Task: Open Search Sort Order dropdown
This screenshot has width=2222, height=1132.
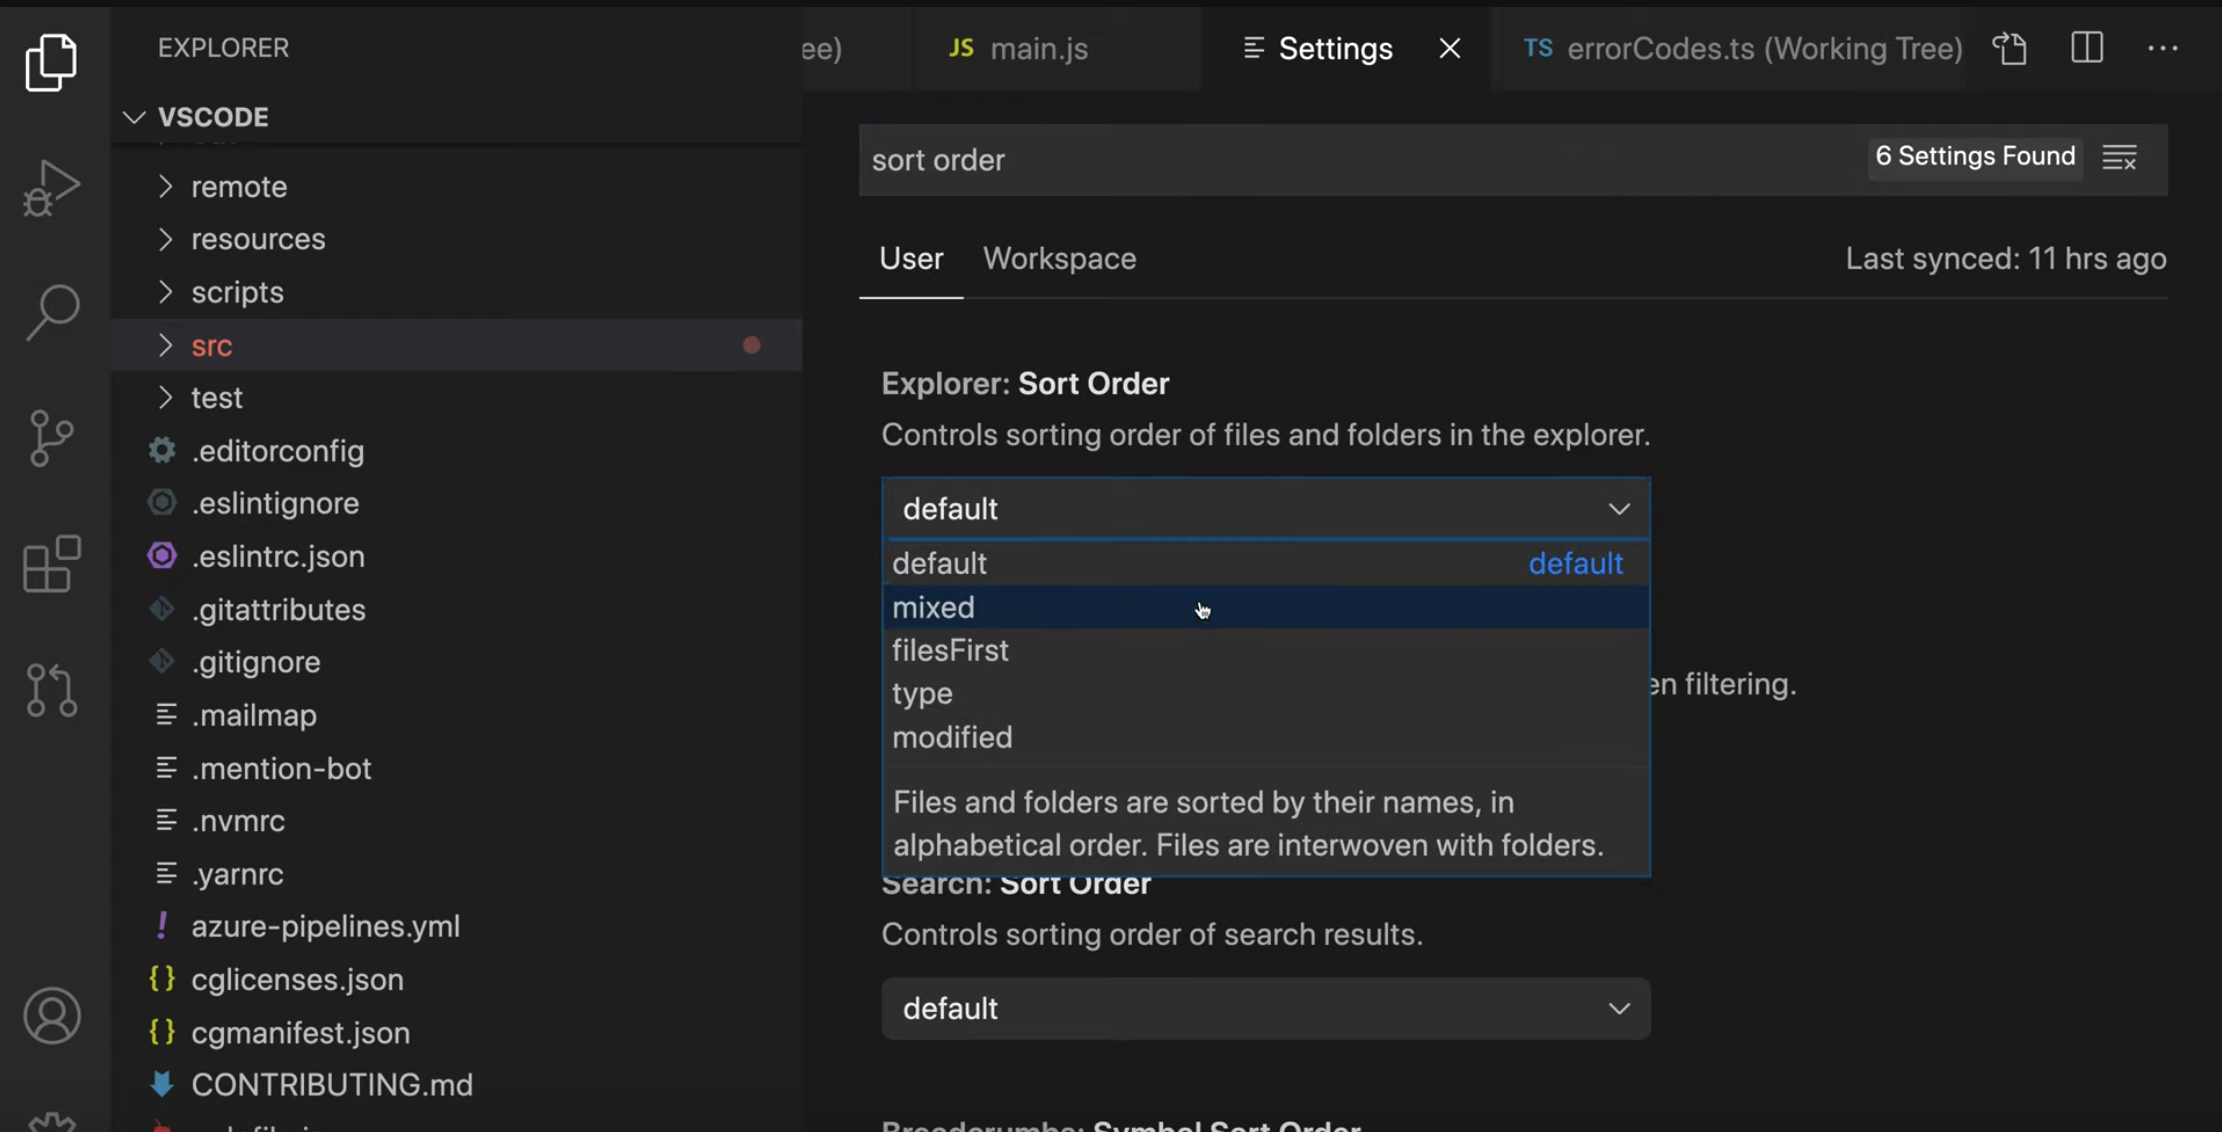Action: pyautogui.click(x=1265, y=1008)
